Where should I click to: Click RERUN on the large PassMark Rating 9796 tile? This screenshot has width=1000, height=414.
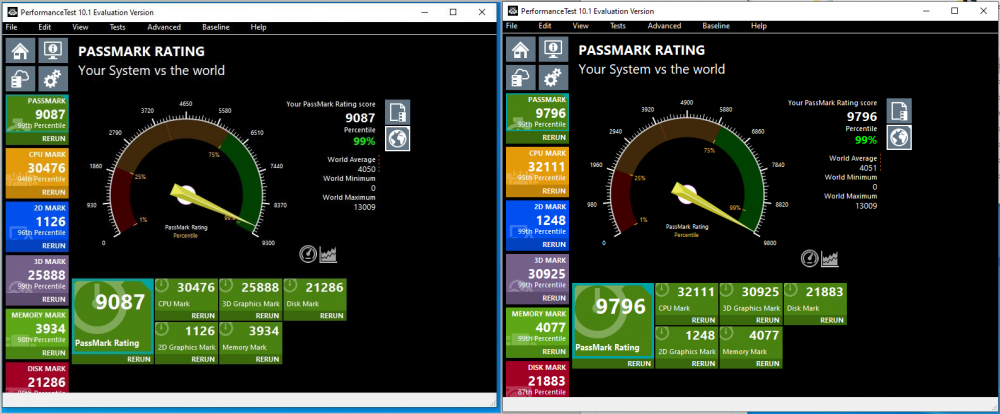(639, 364)
